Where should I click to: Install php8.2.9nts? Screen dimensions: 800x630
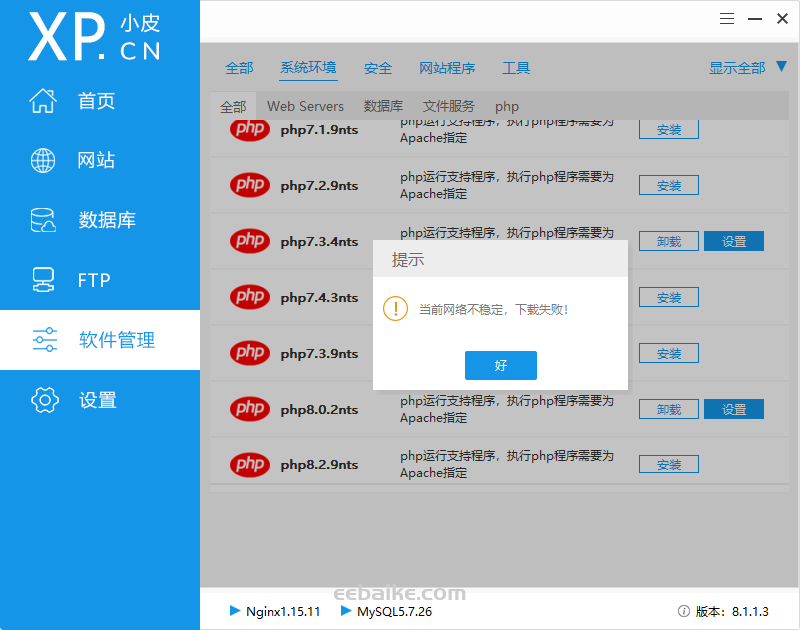click(669, 465)
